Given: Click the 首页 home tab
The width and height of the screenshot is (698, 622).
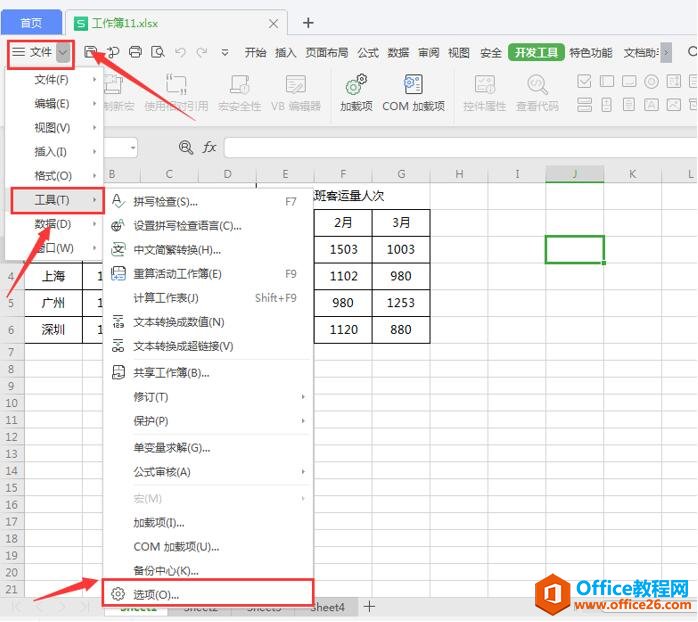Looking at the screenshot, I should tap(31, 22).
